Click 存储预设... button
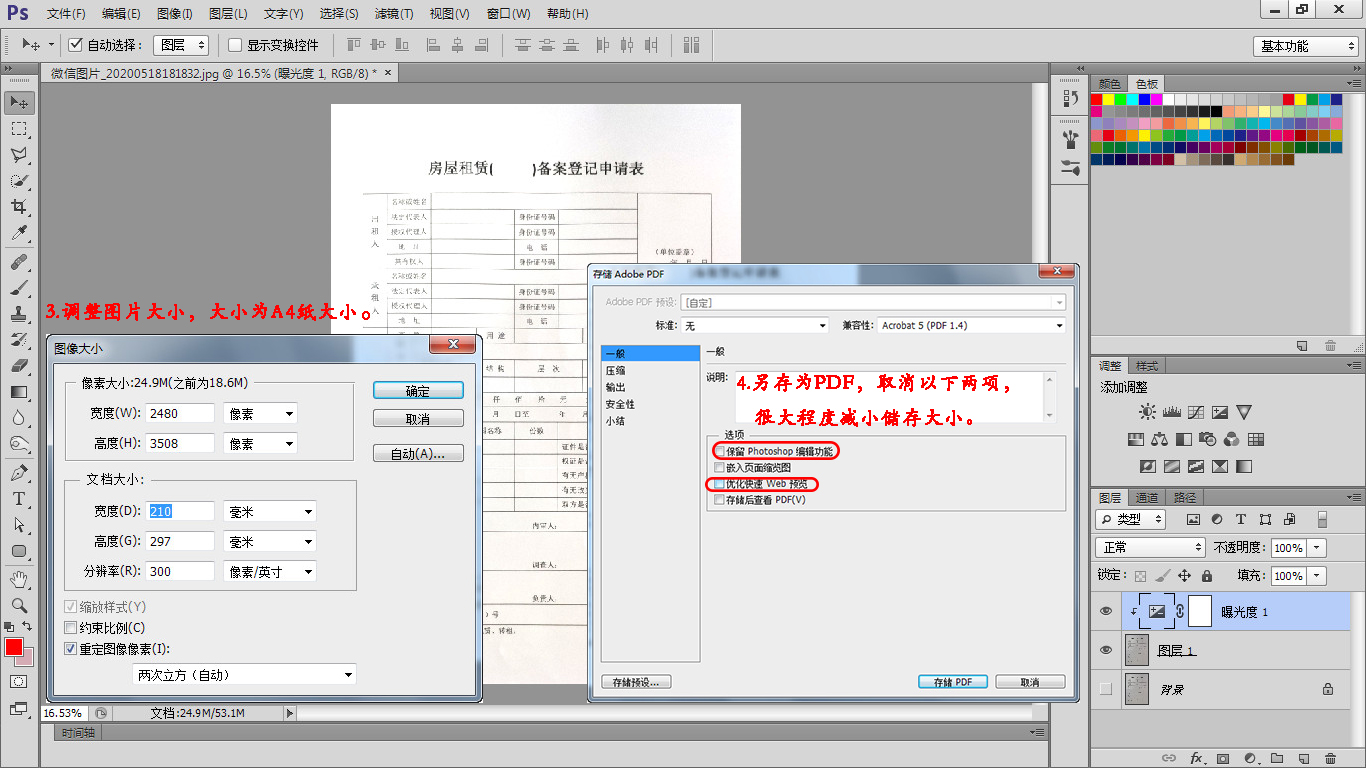Image resolution: width=1366 pixels, height=768 pixels. tap(636, 682)
